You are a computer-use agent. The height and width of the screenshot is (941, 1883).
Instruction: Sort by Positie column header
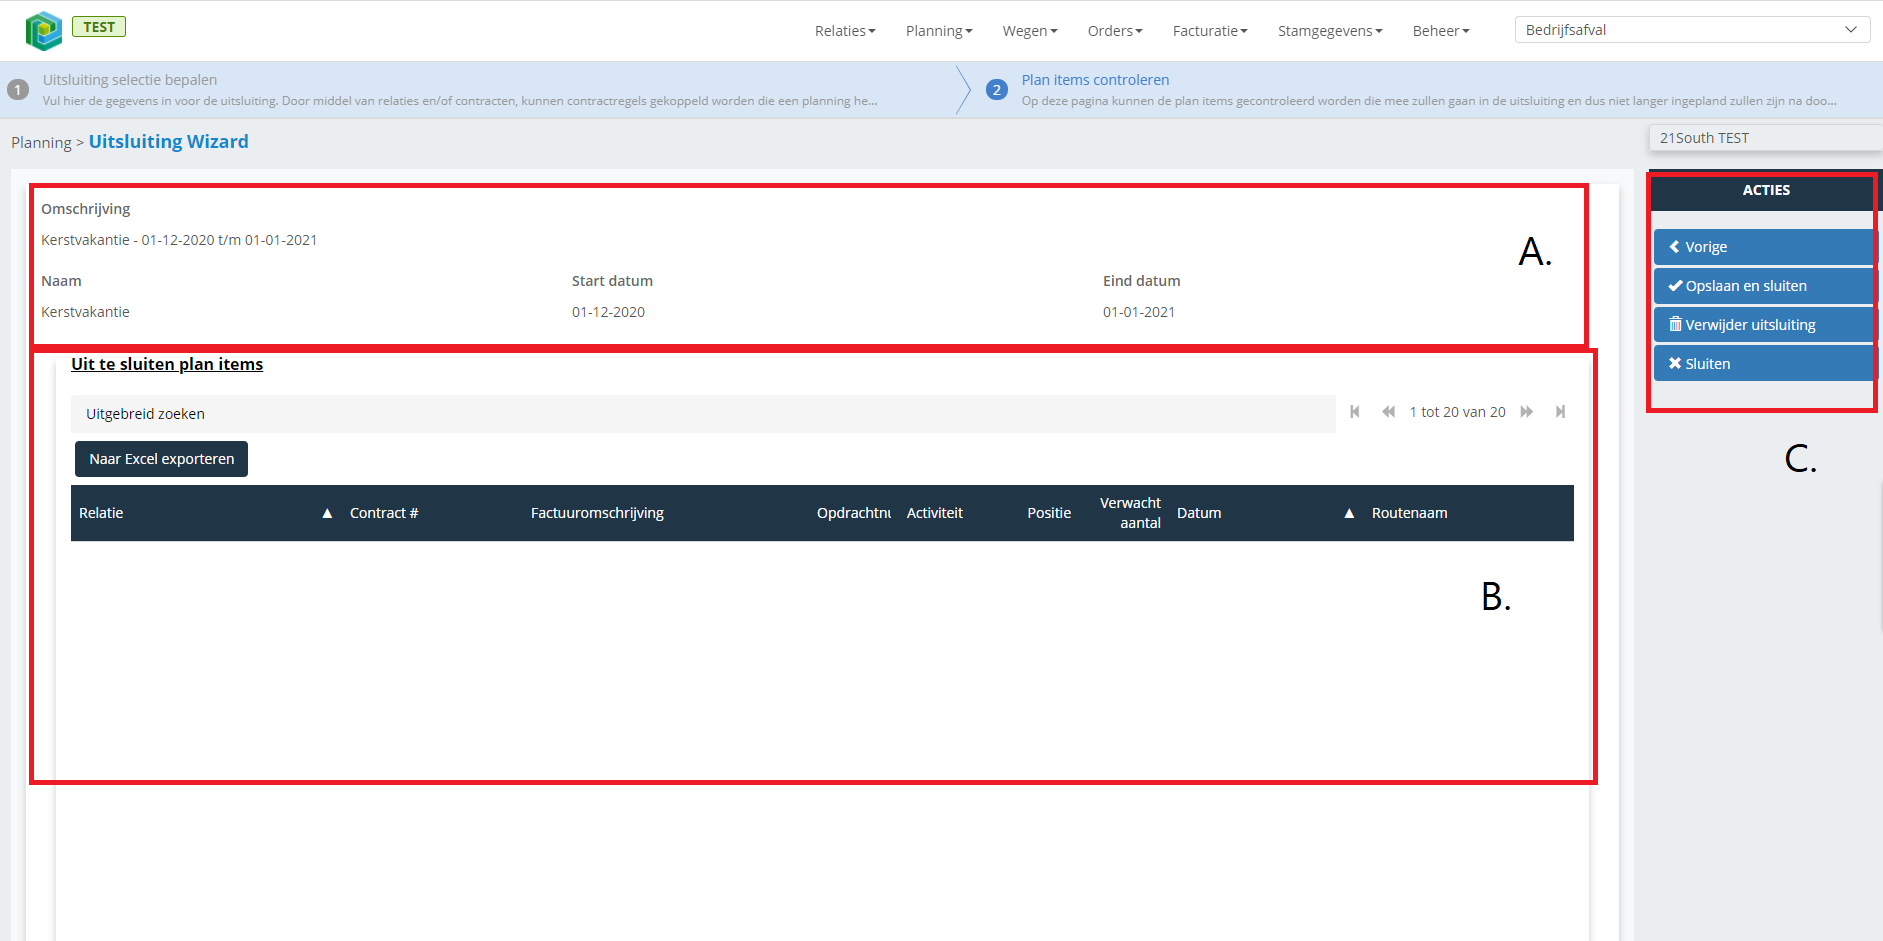pyautogui.click(x=1049, y=513)
